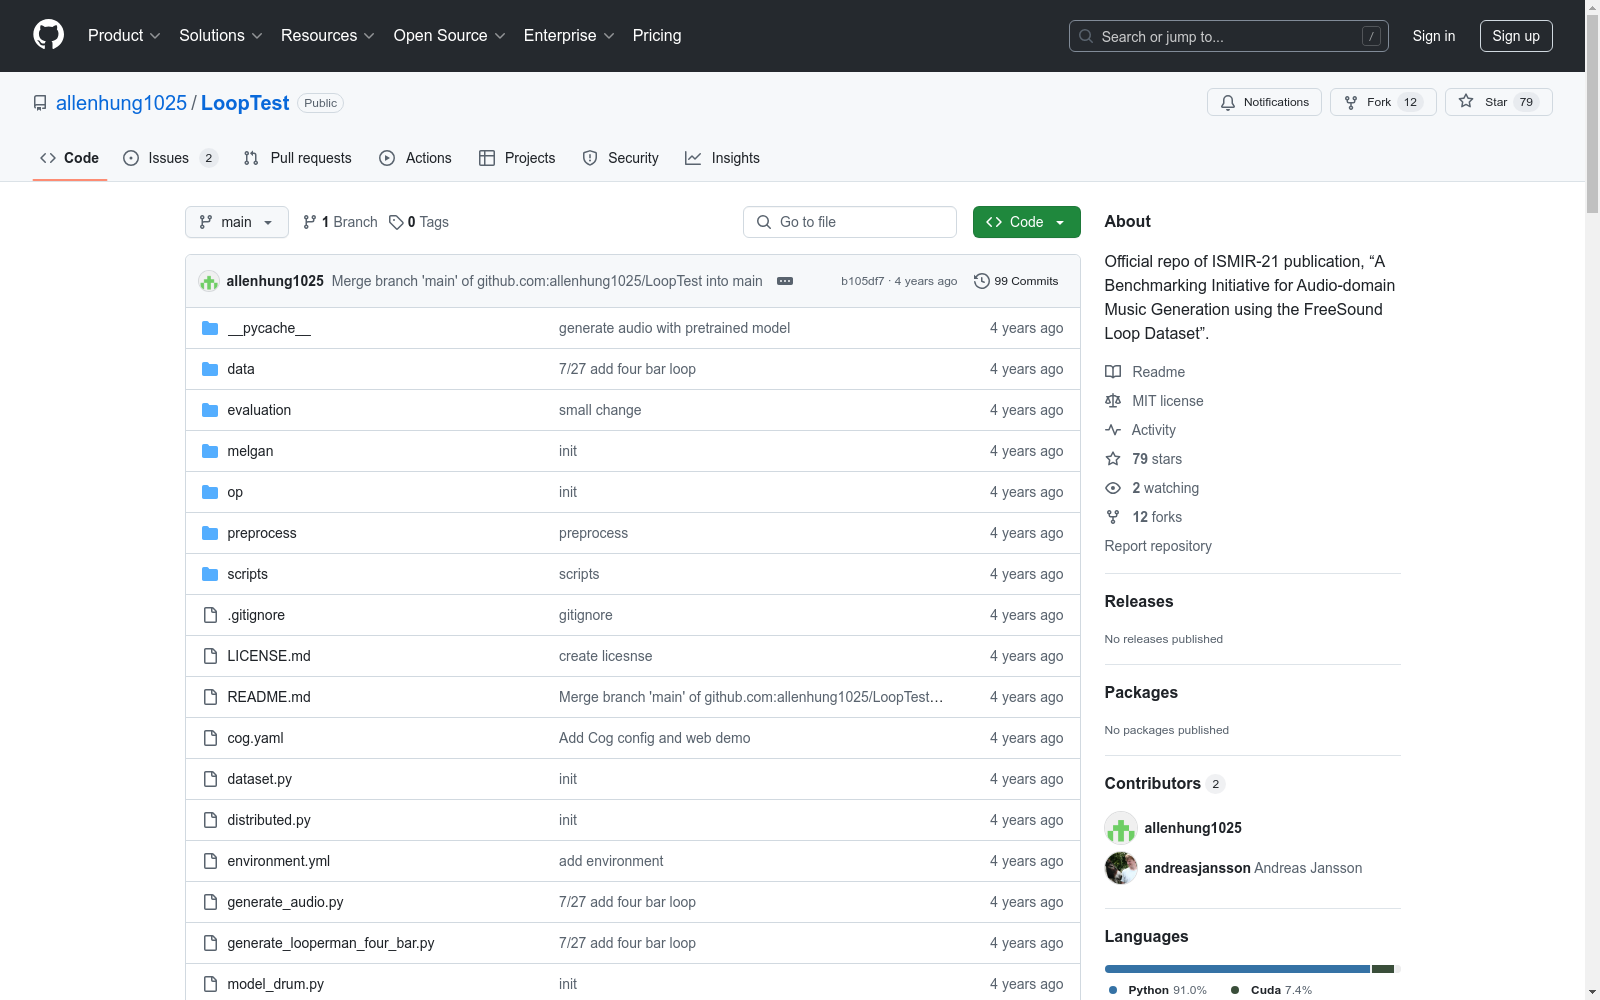
Task: Open the evaluation folder
Action: 259,410
